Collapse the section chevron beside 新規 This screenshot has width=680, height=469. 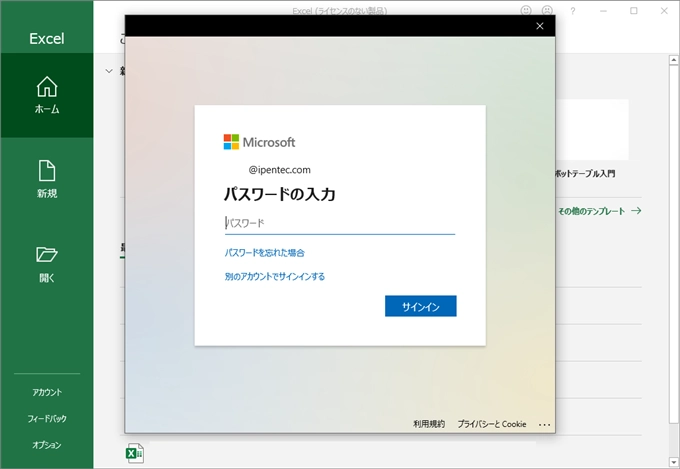tap(109, 71)
